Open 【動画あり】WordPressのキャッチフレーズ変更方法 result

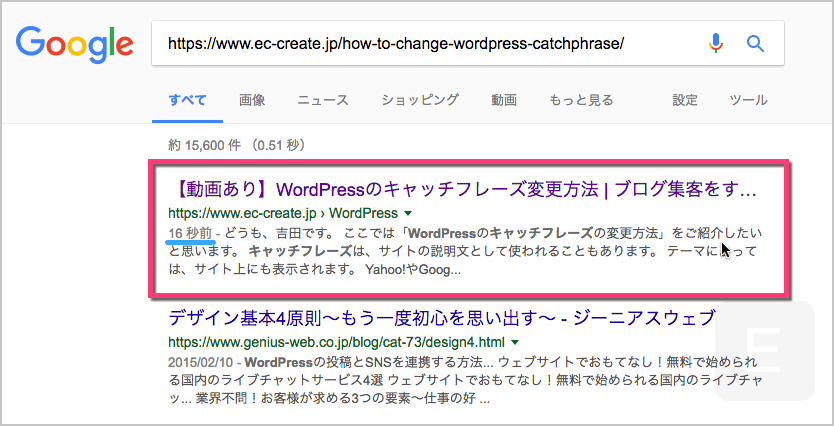(x=465, y=189)
